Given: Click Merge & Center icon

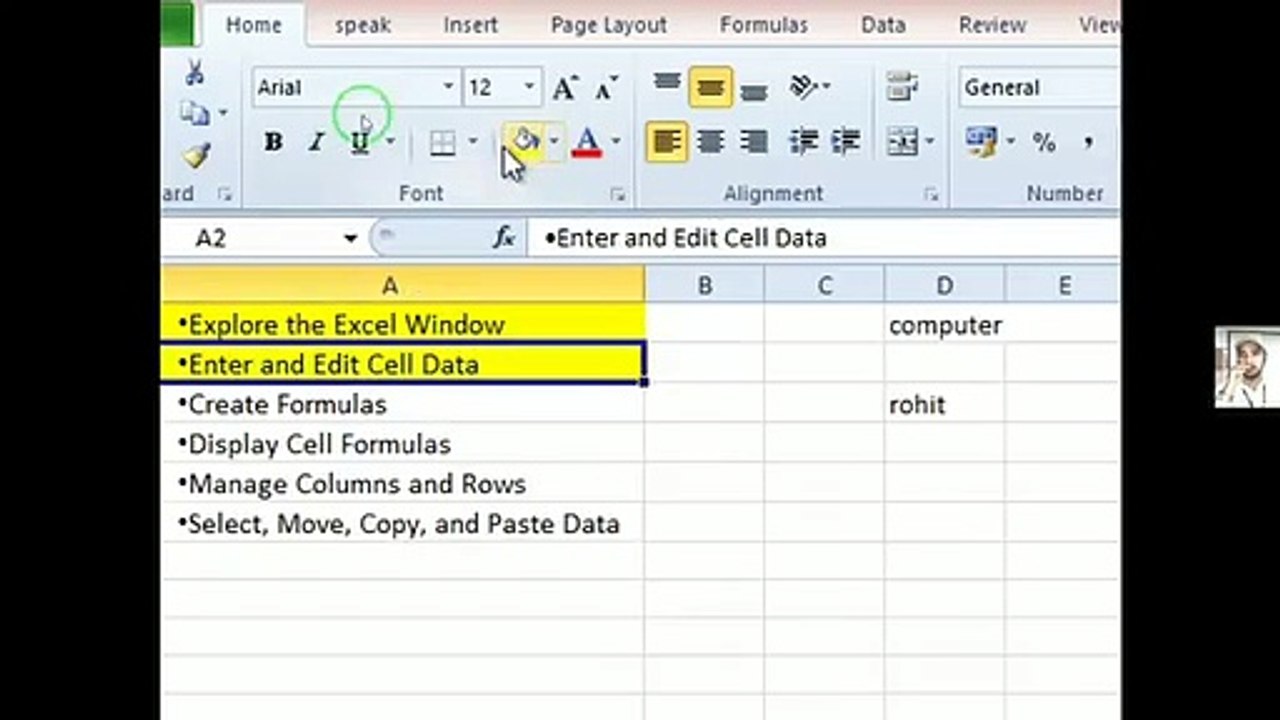Looking at the screenshot, I should tap(902, 143).
